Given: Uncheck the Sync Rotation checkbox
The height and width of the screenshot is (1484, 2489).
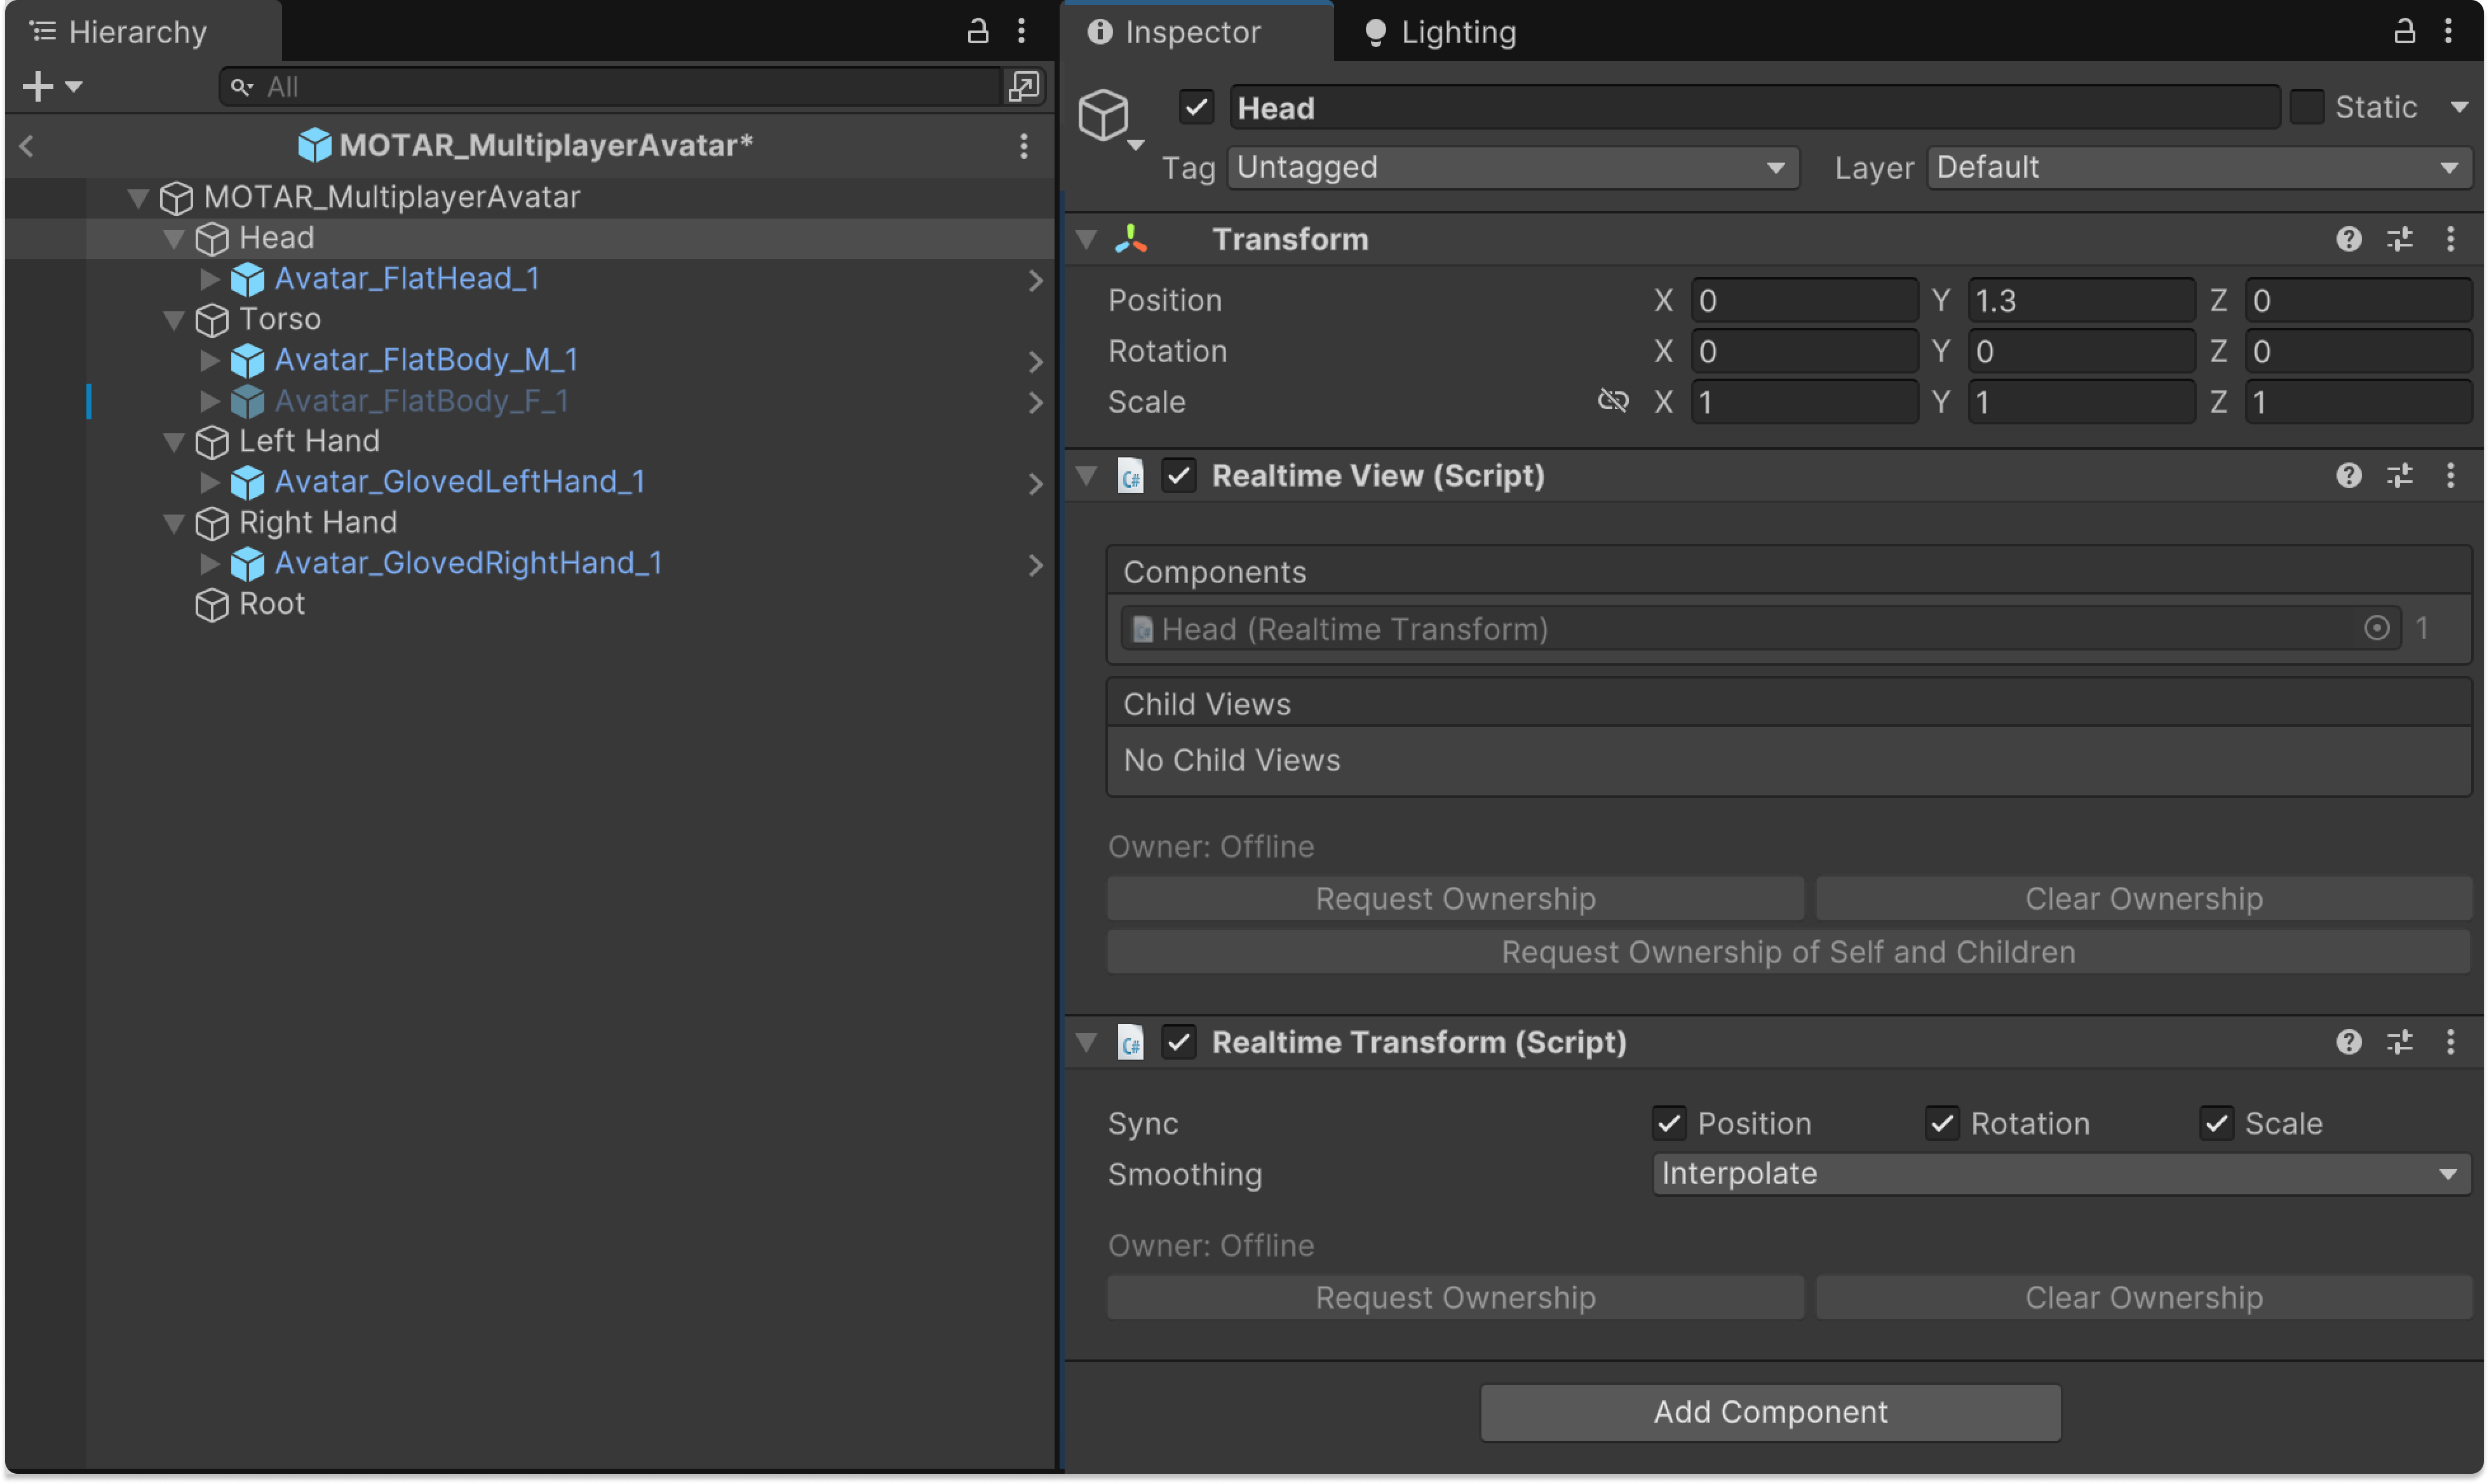Looking at the screenshot, I should click(x=1942, y=1123).
